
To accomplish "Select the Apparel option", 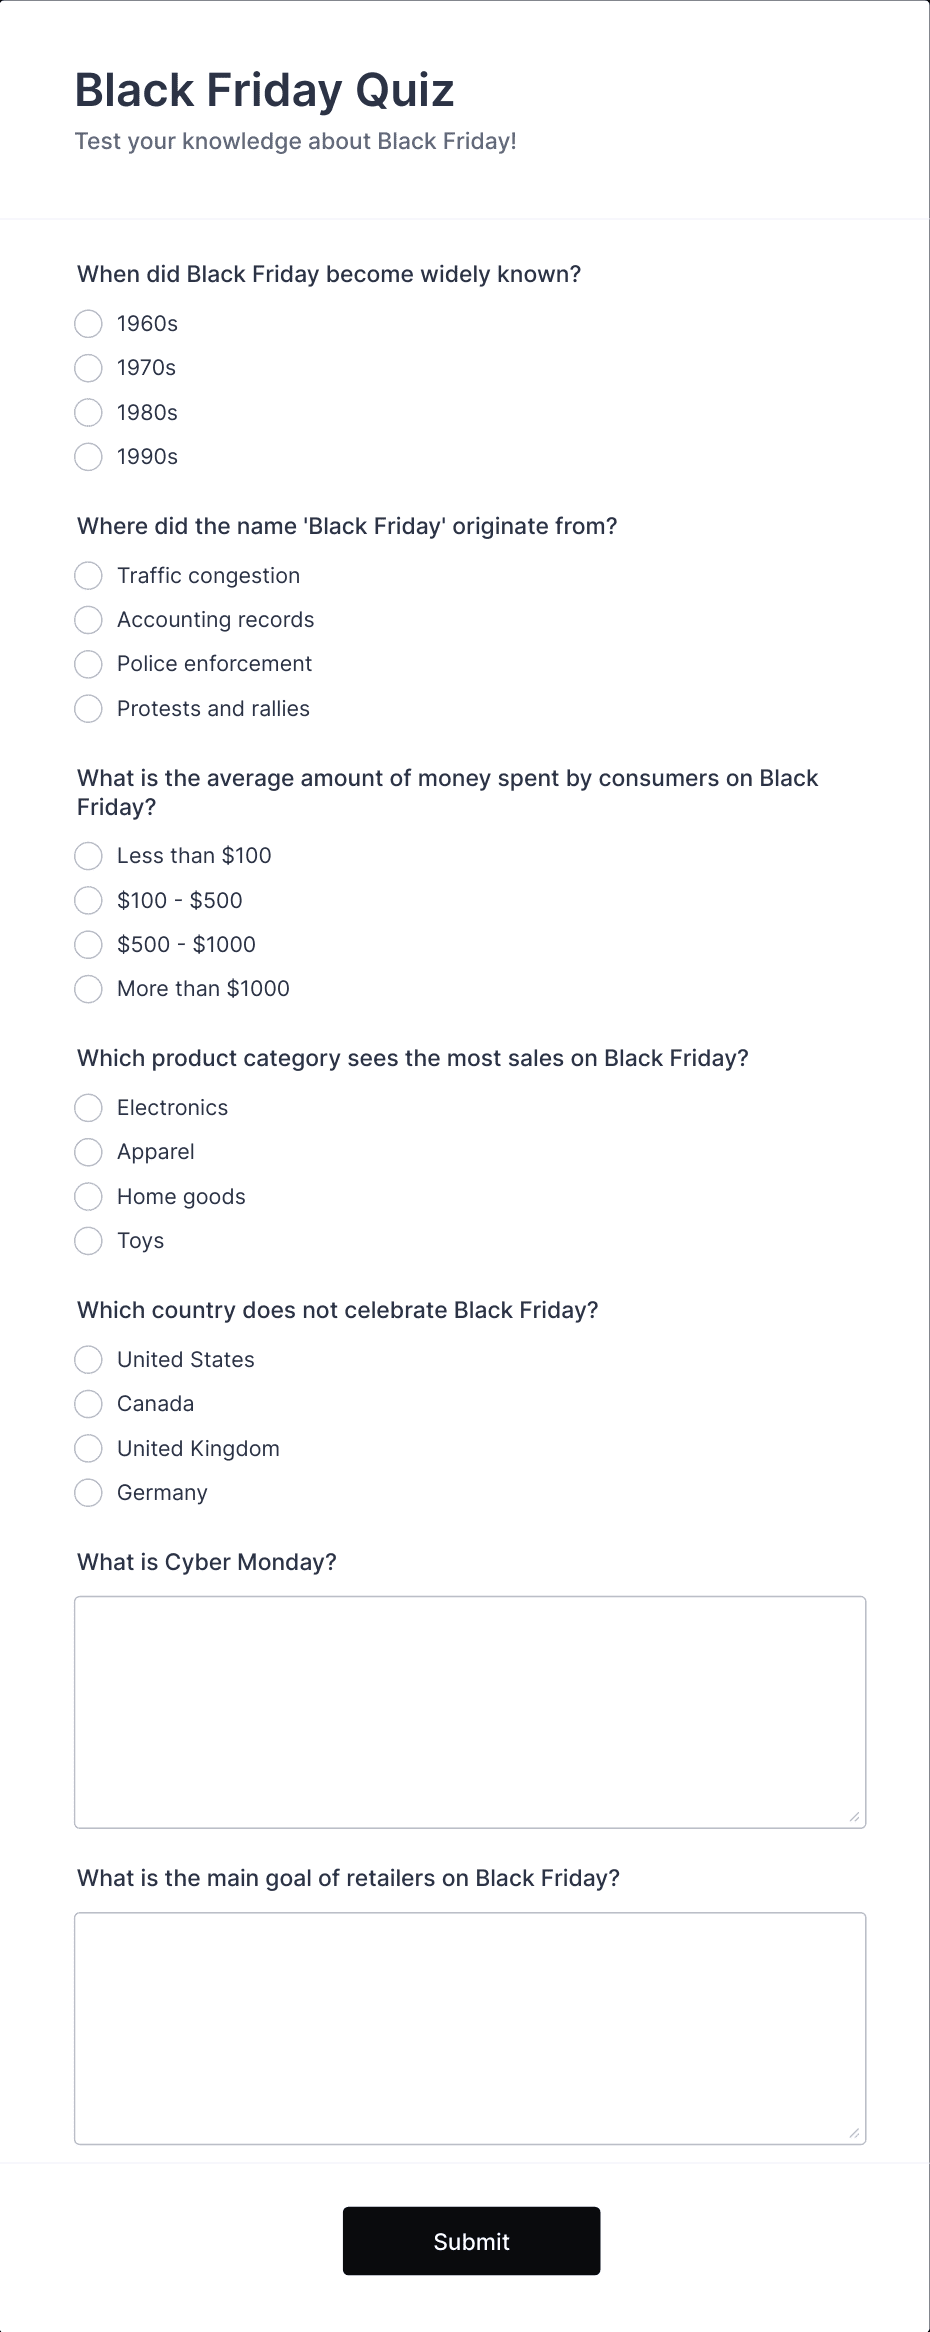I will click(88, 1152).
